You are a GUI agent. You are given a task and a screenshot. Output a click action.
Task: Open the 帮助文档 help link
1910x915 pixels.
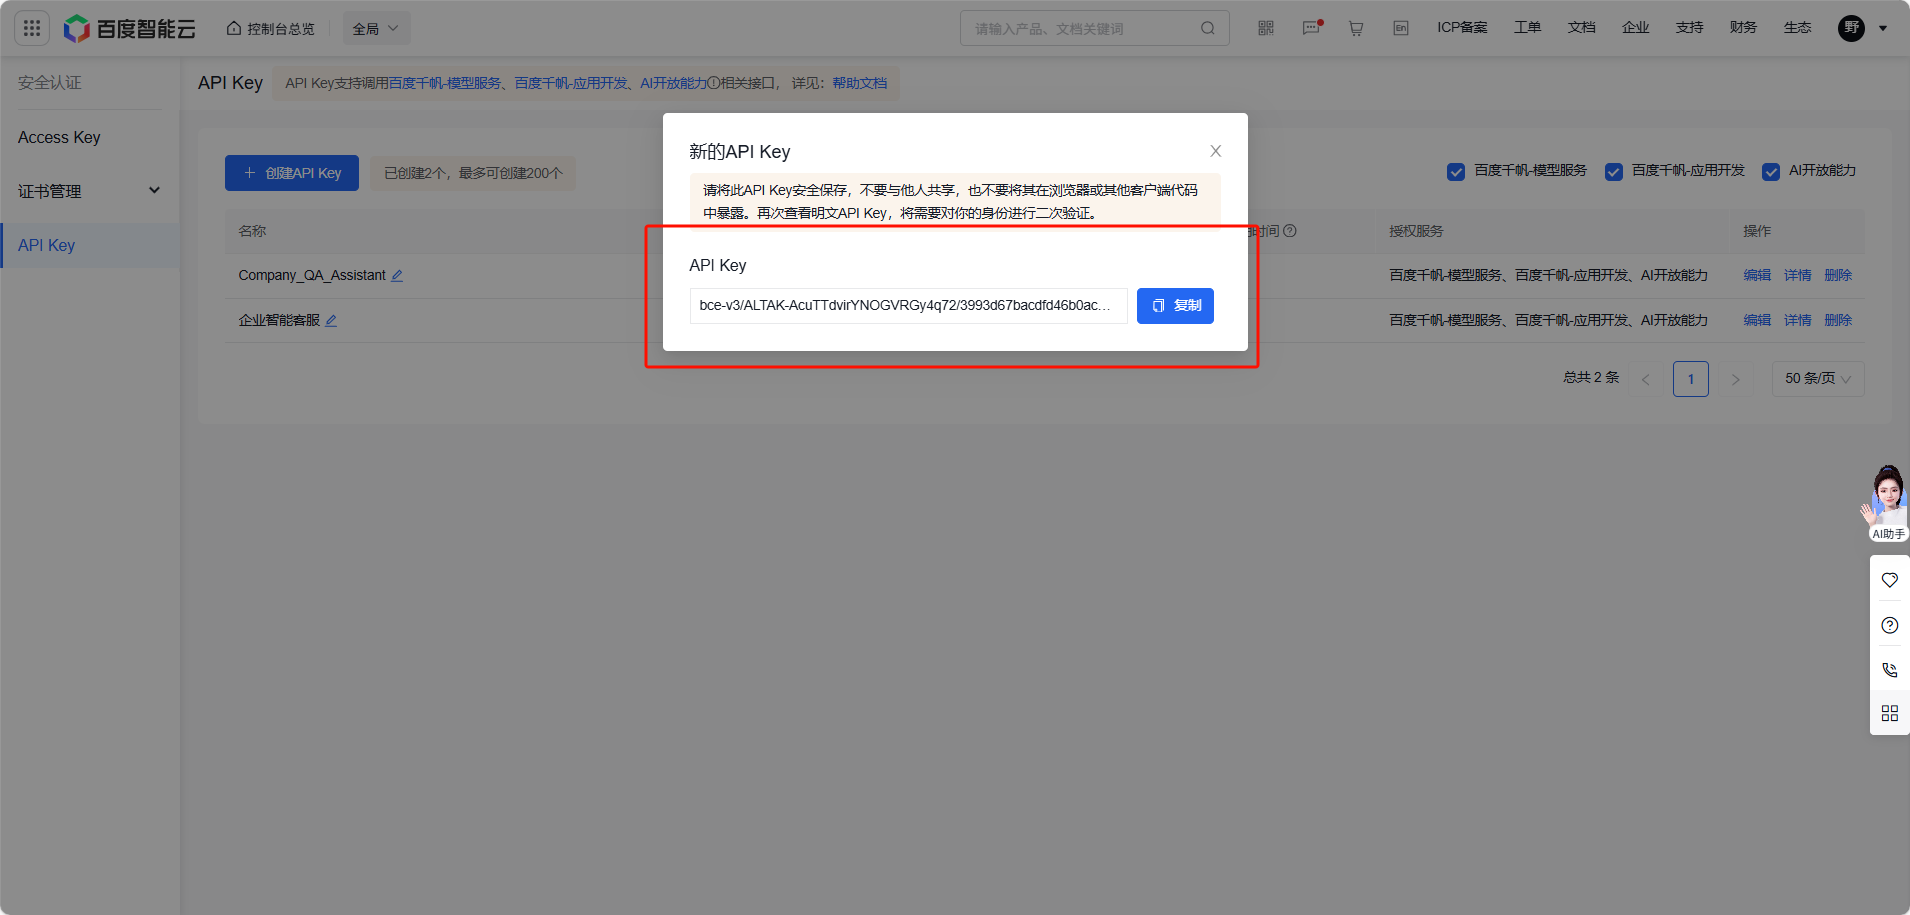[859, 83]
